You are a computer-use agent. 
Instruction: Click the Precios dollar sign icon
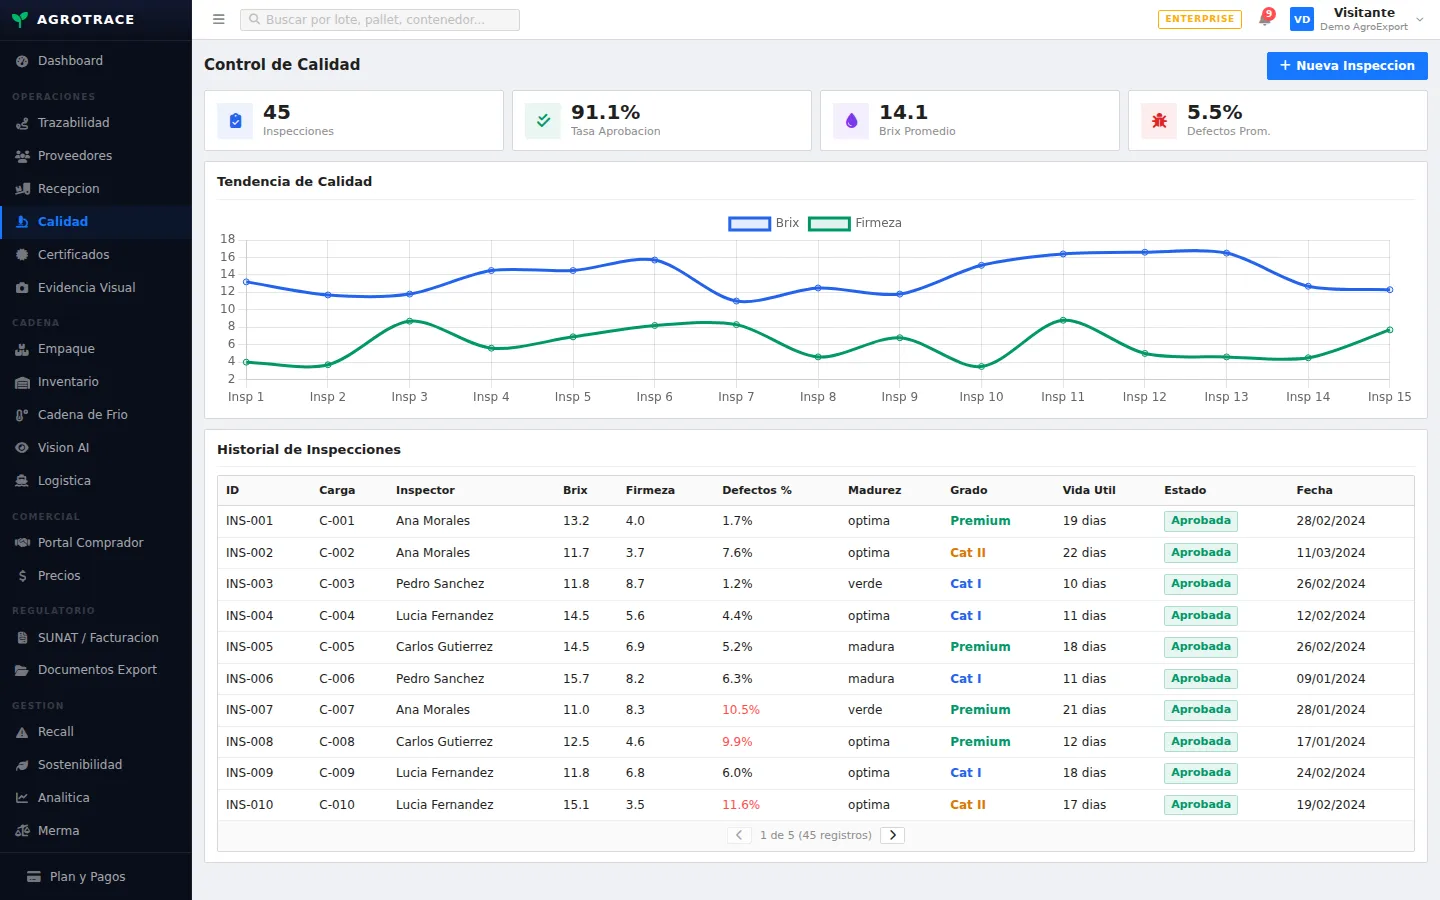22,576
